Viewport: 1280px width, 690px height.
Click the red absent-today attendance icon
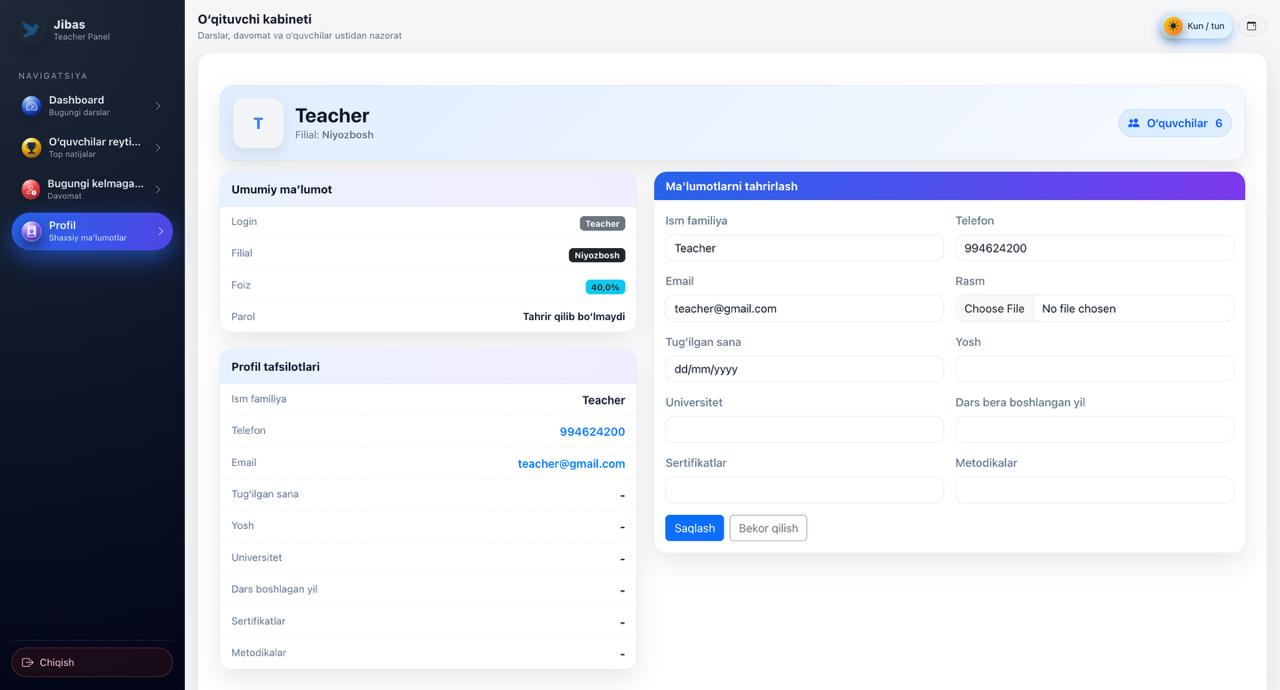pyautogui.click(x=31, y=189)
